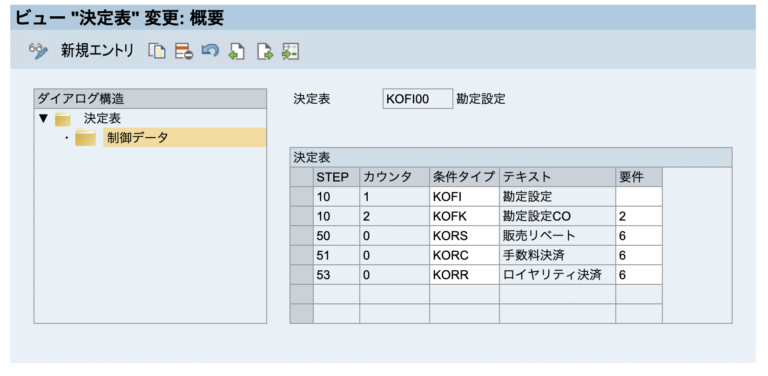Select the row of KOFI via row selector
The height and width of the screenshot is (376, 768).
[x=301, y=197]
